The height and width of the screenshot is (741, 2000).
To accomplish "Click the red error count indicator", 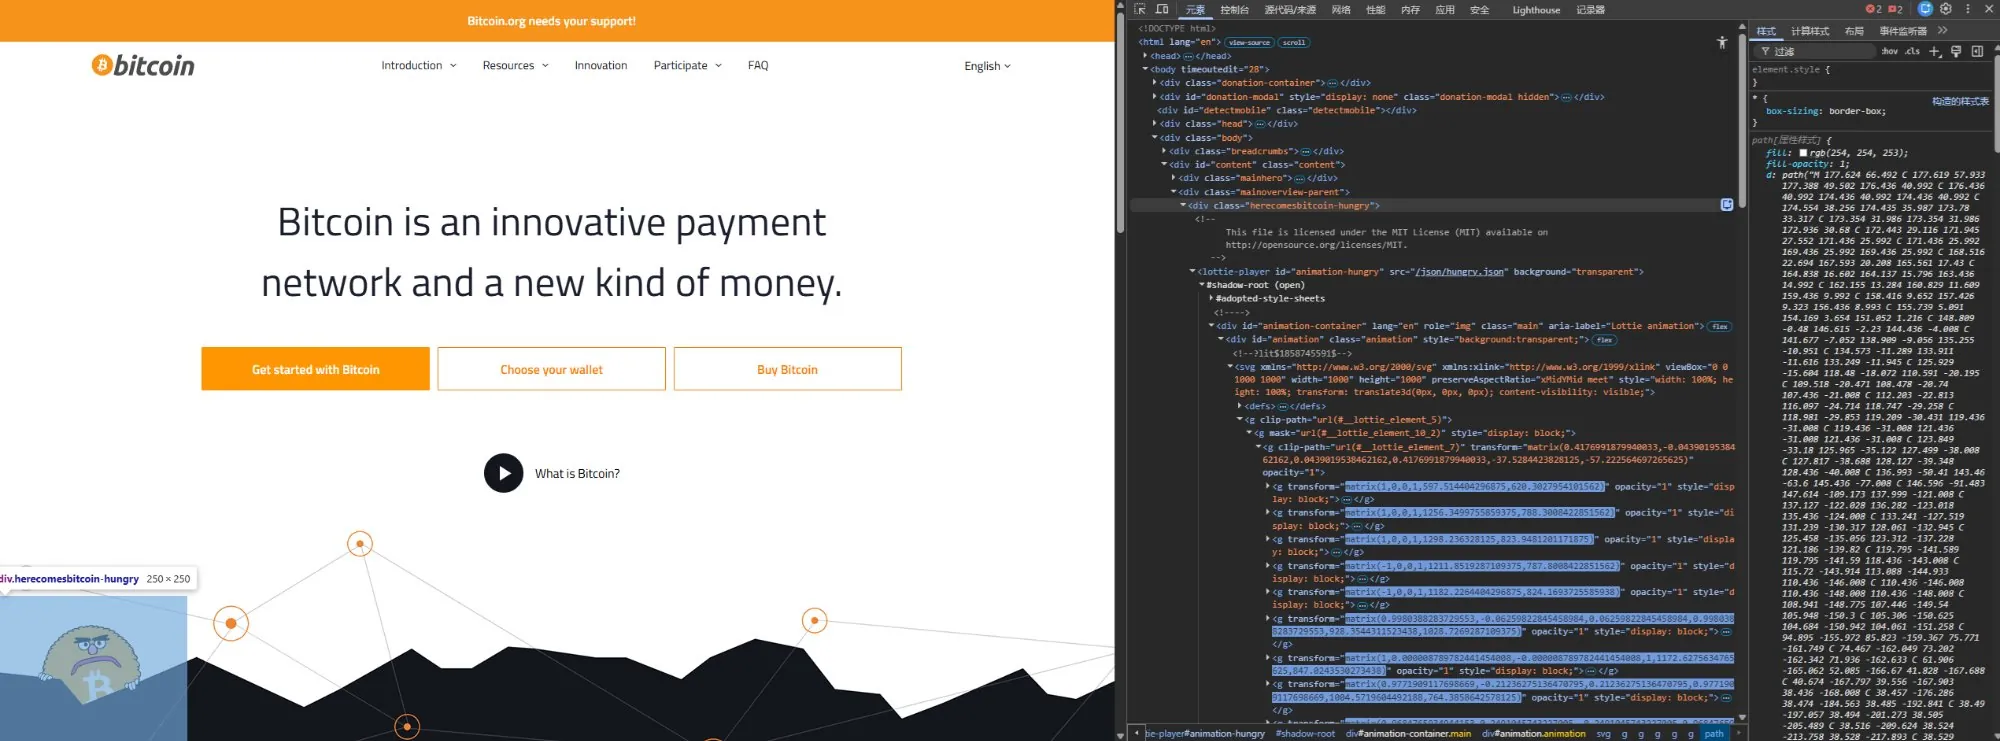I will 1874,9.
